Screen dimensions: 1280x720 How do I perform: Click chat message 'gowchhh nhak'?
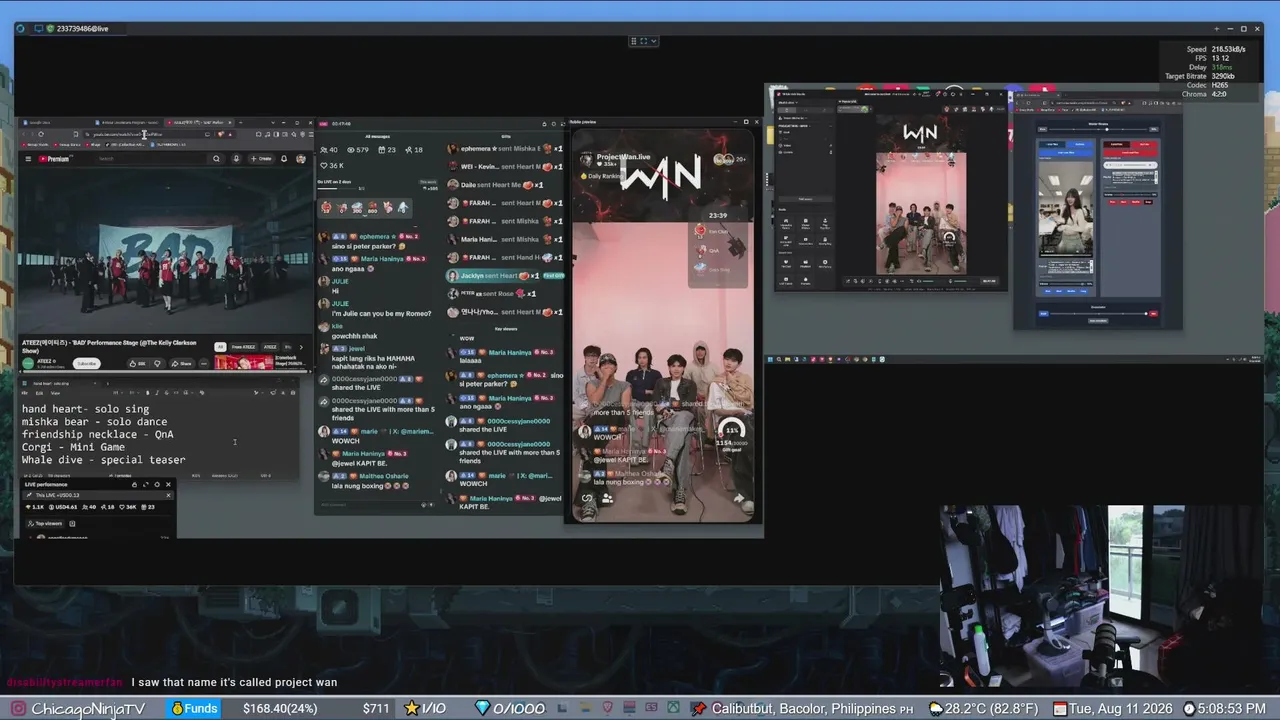tap(355, 336)
